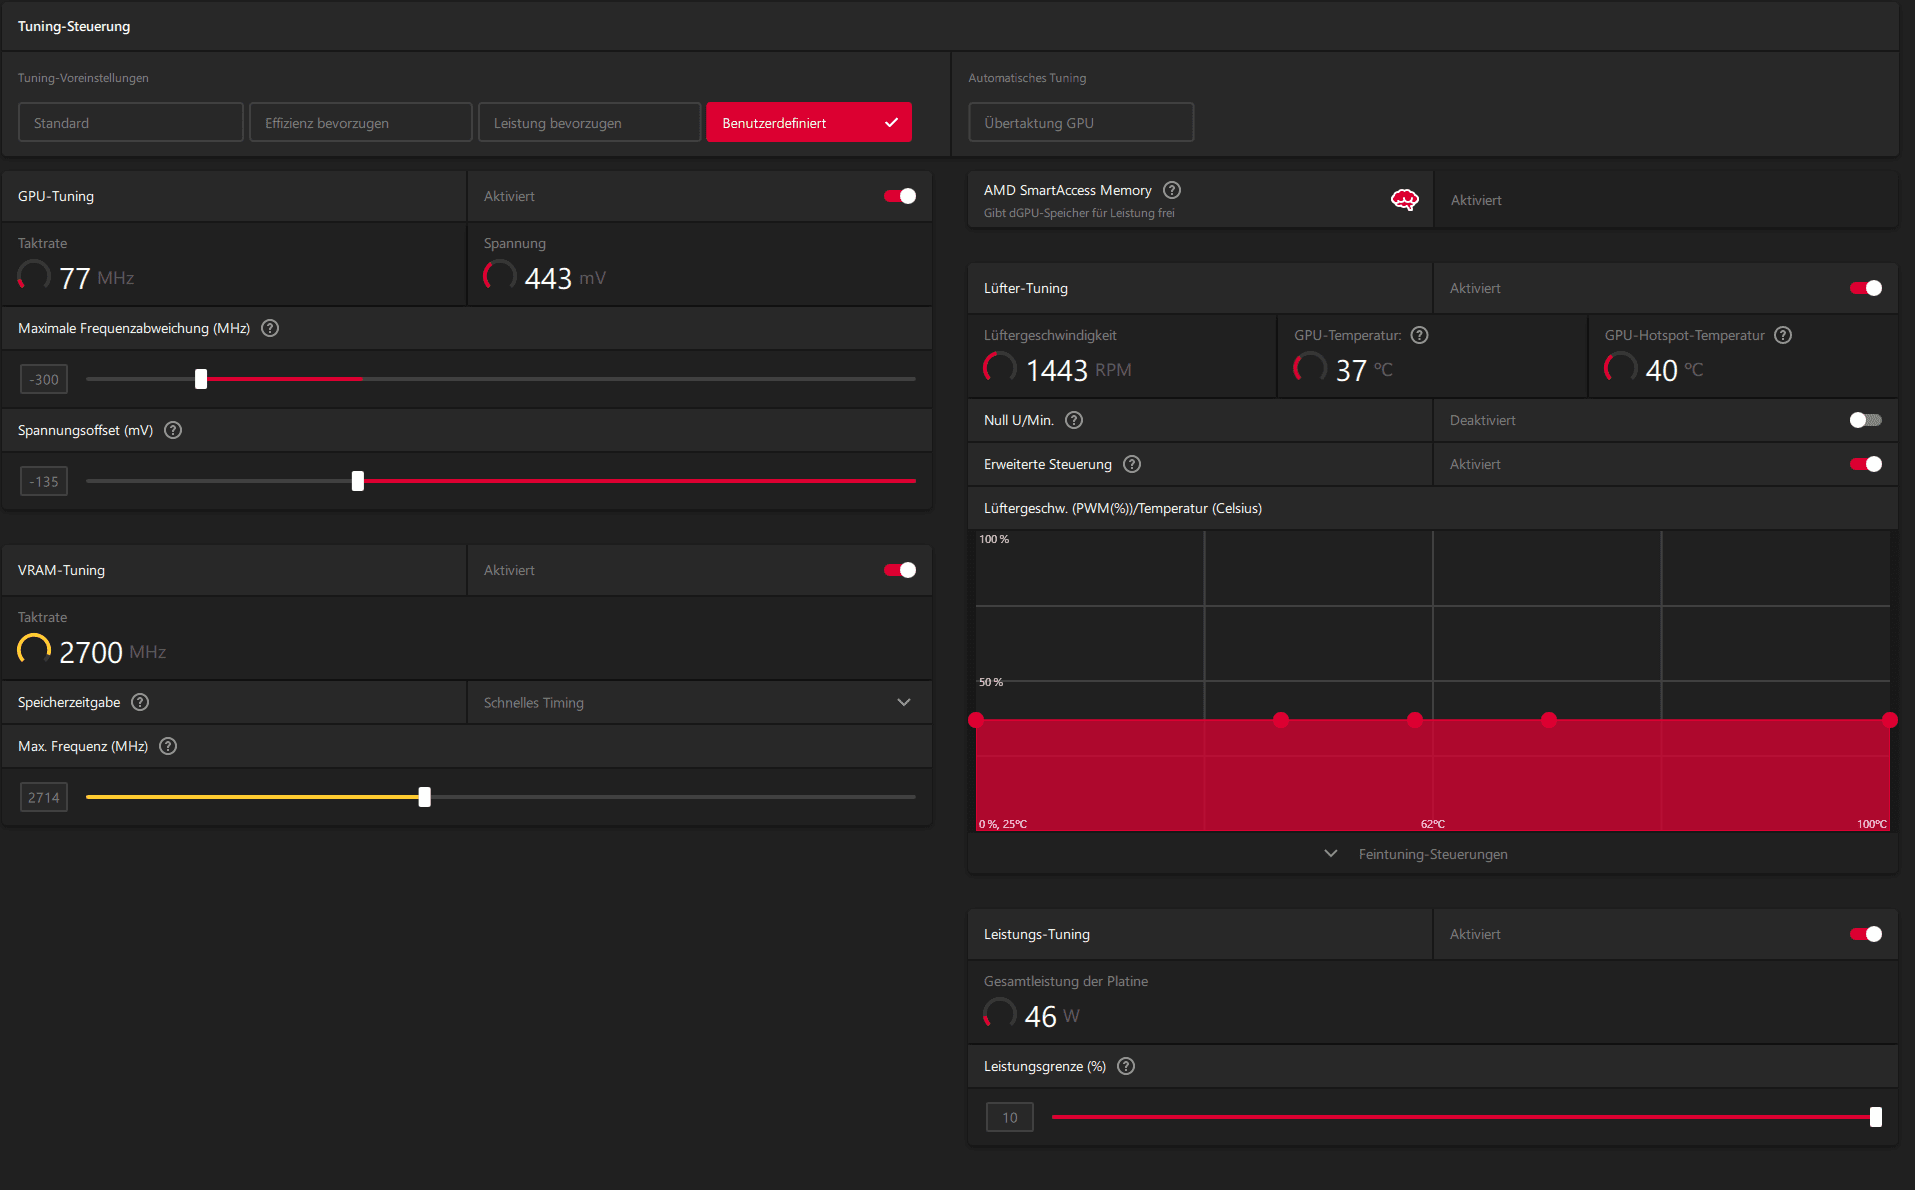Click the AMD SmartAccess Memory Aktiviert status
1915x1190 pixels.
(x=1476, y=200)
